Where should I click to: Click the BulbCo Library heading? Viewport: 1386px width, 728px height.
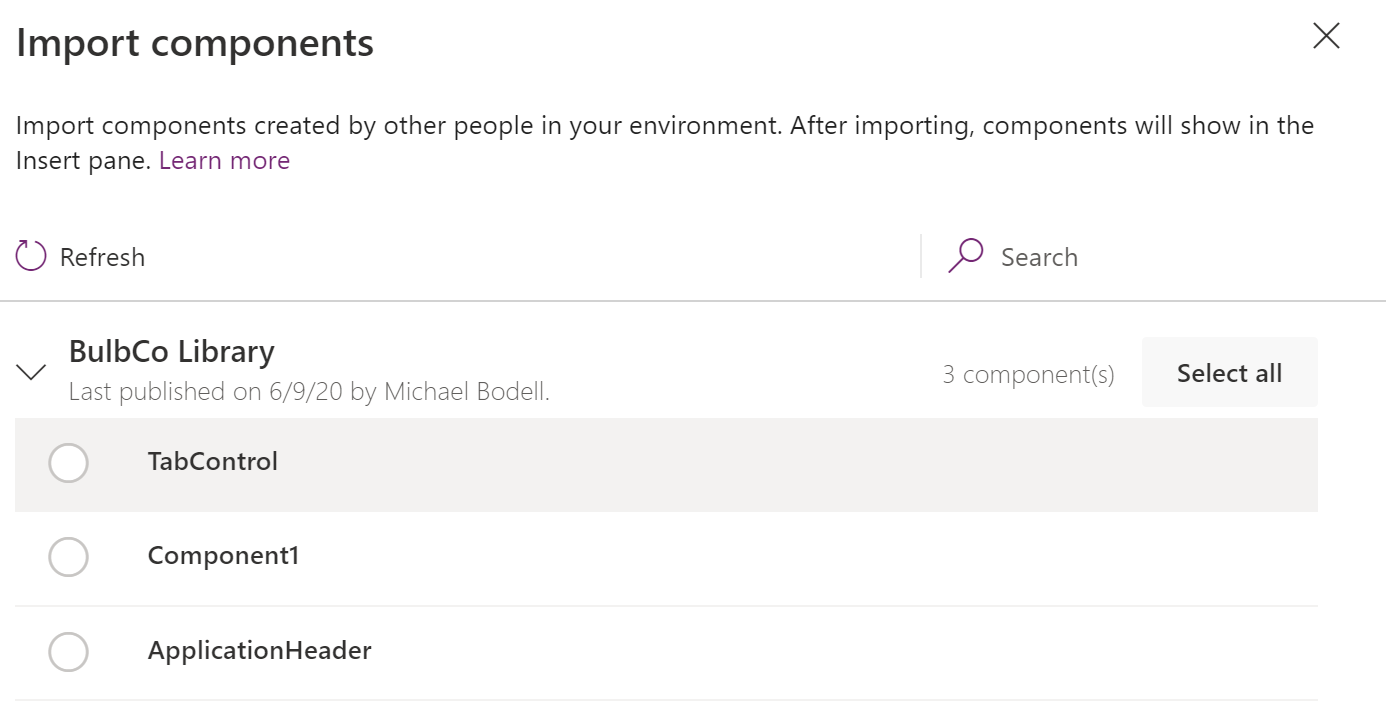pyautogui.click(x=172, y=352)
